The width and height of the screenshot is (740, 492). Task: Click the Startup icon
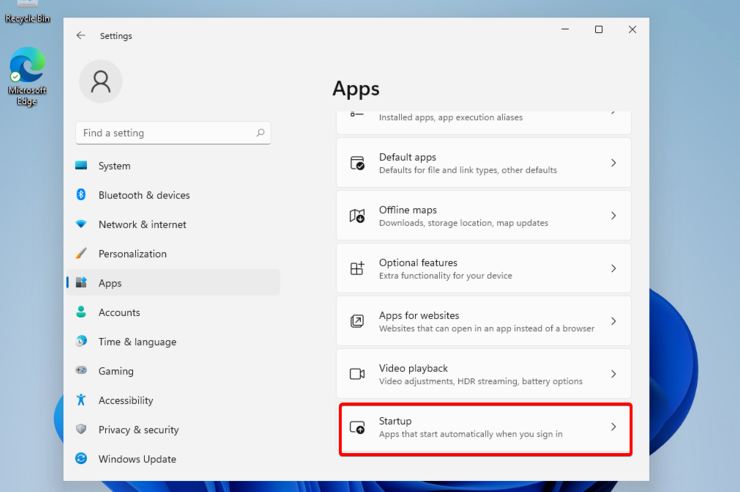tap(357, 427)
